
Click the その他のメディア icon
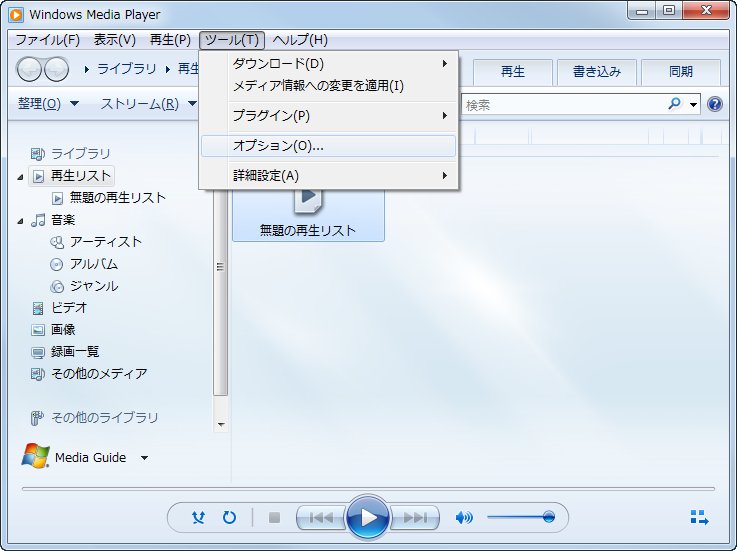38,374
